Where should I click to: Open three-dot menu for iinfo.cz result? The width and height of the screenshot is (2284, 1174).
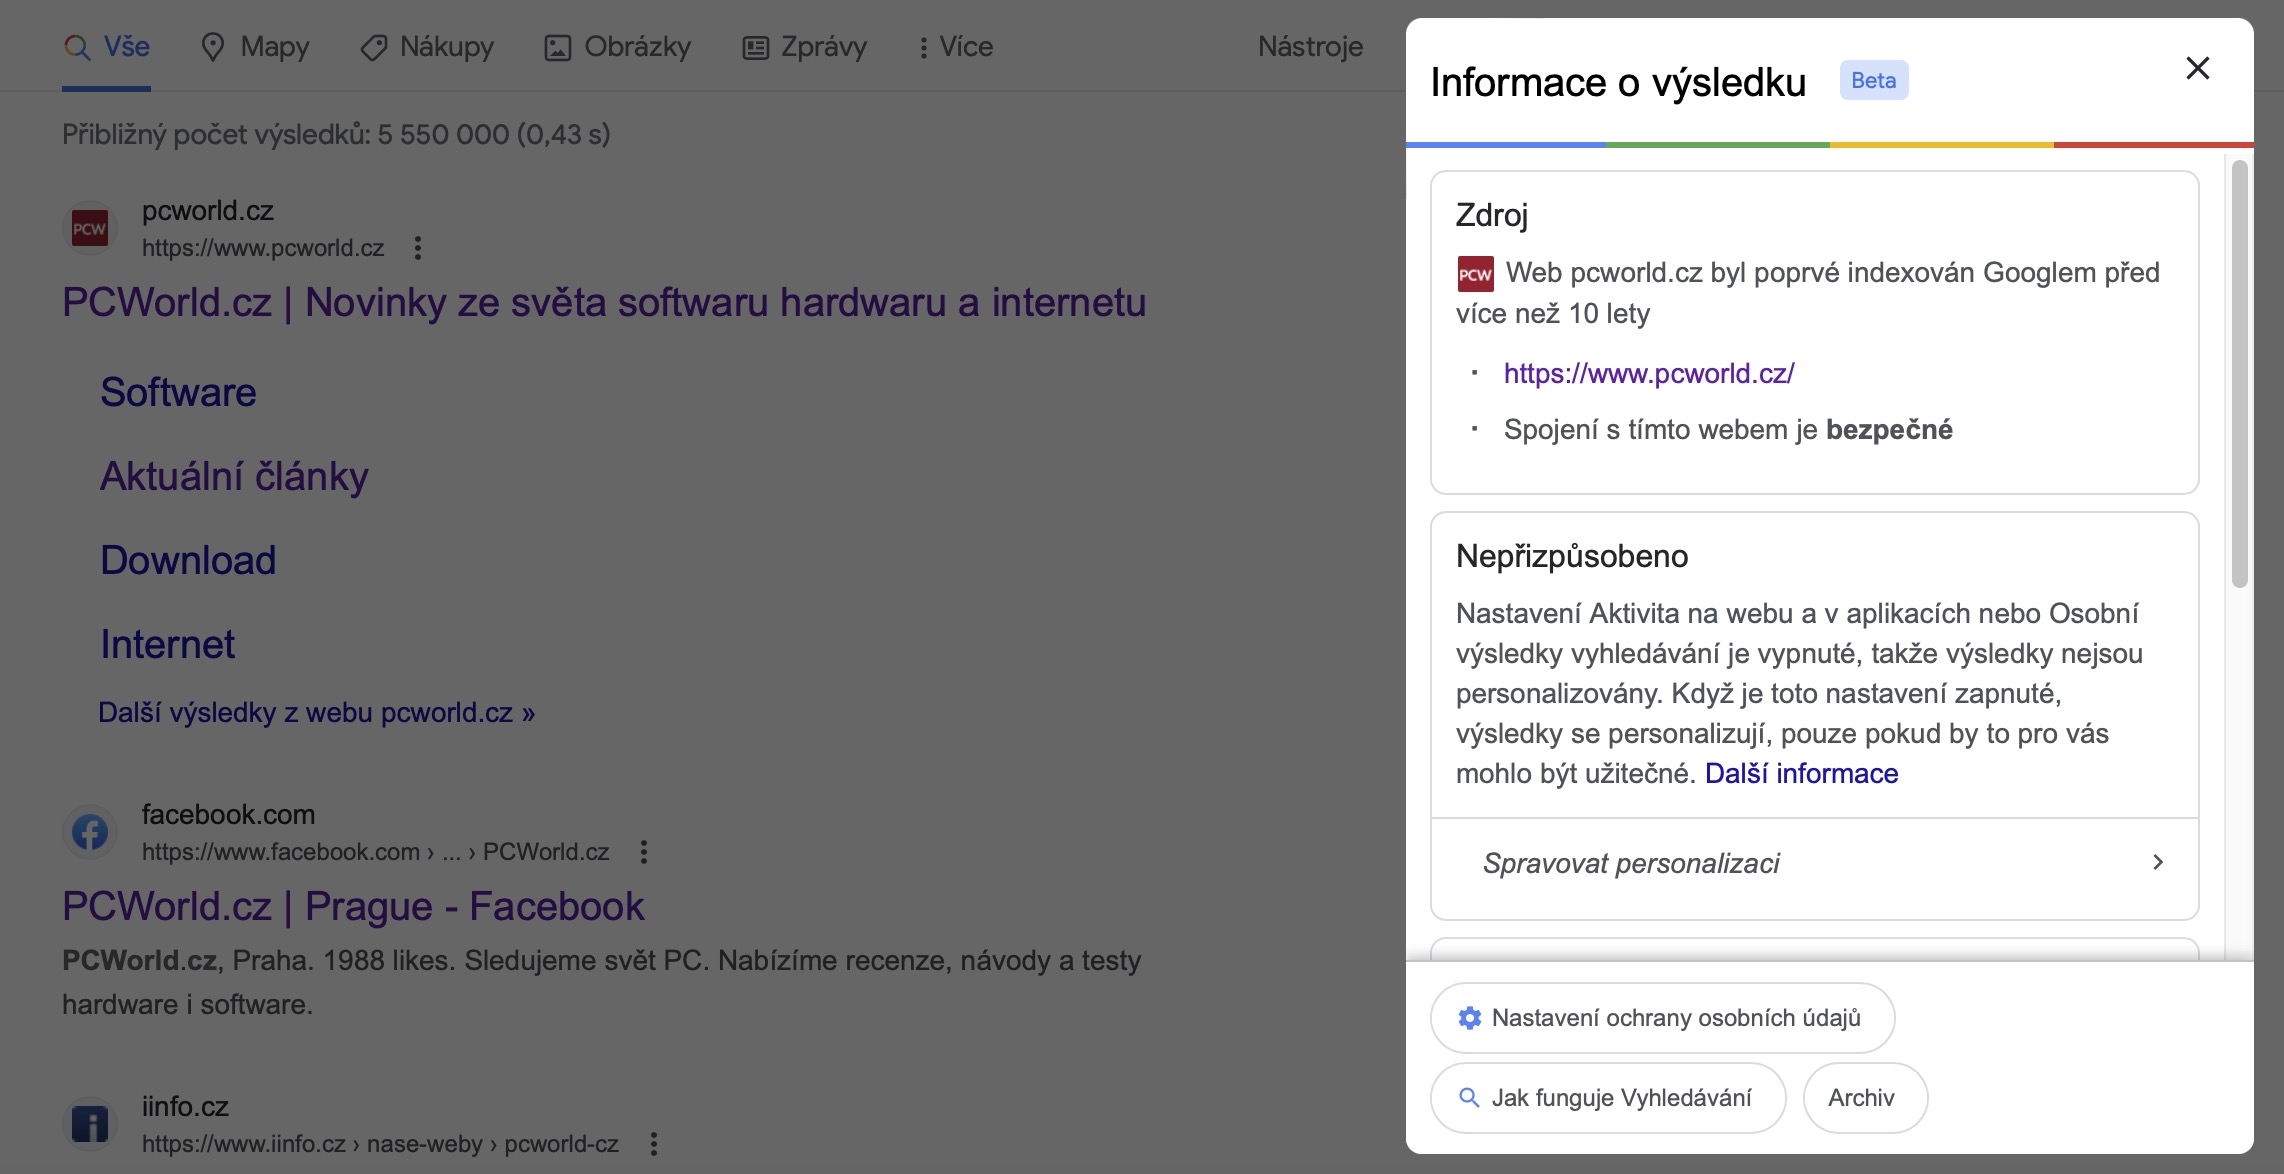654,1144
